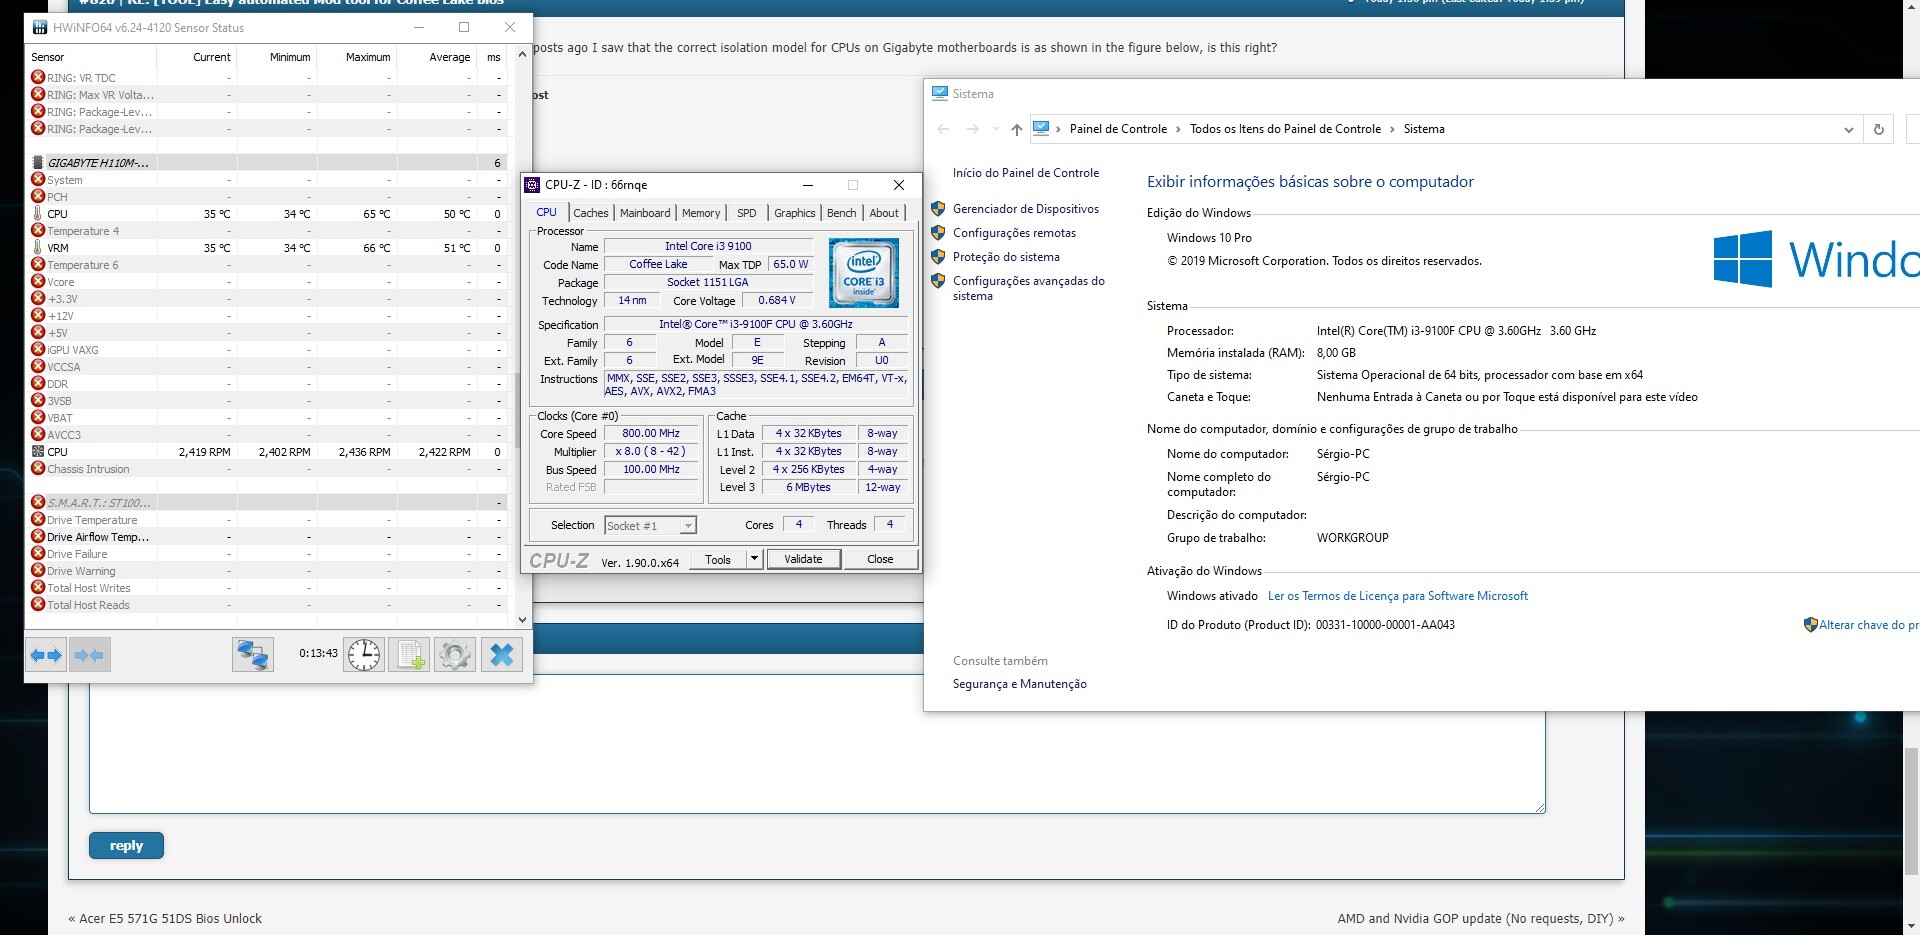This screenshot has width=1920, height=935.
Task: Click HWiNFO clock reset timer icon
Action: (x=364, y=655)
